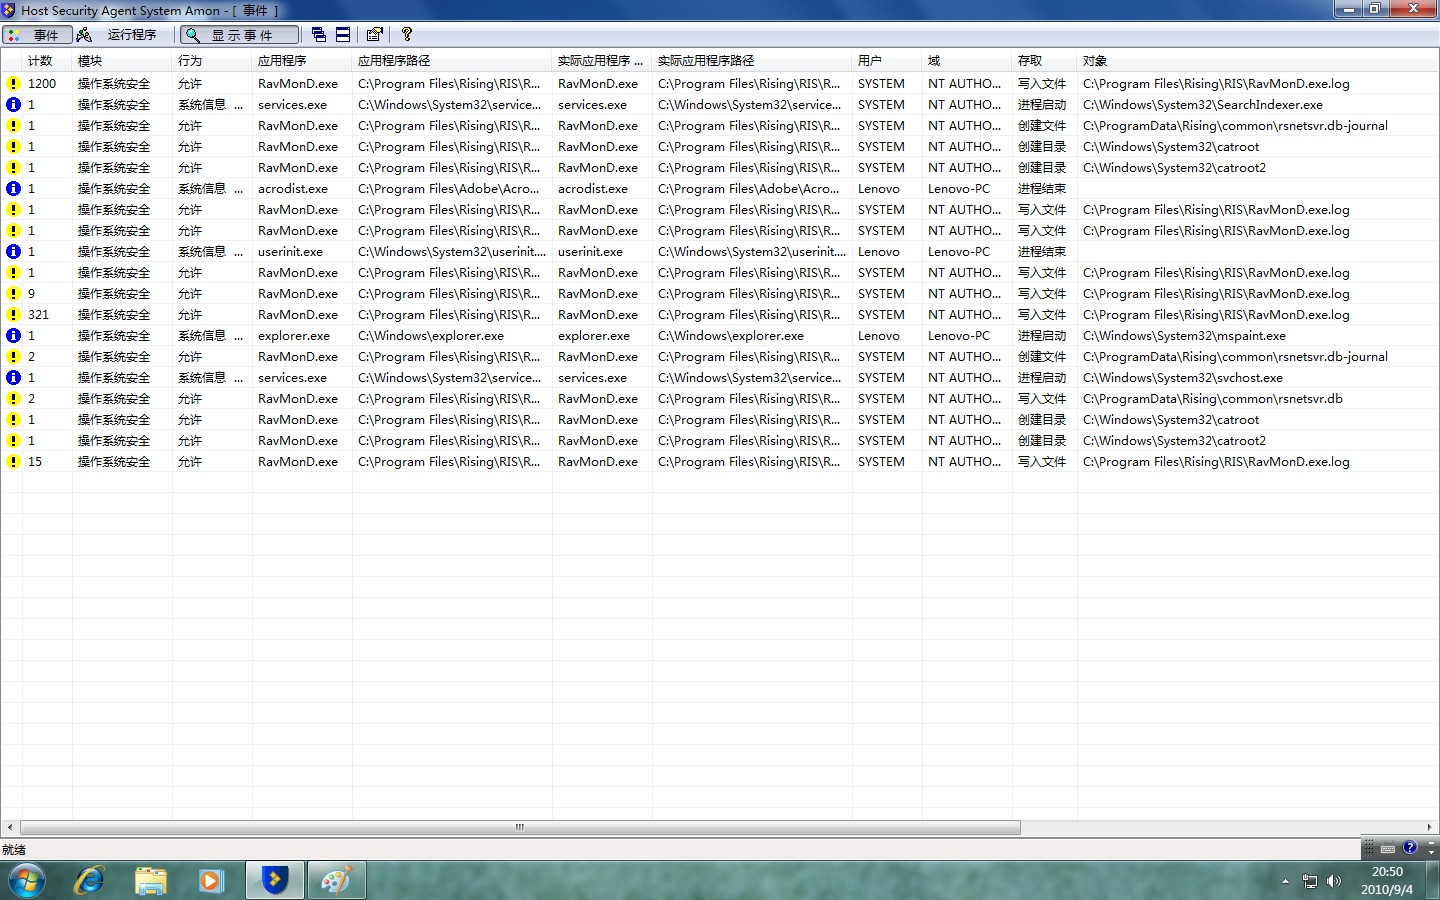Open the properties settings toolbar icon
1440x900 pixels.
coord(374,35)
